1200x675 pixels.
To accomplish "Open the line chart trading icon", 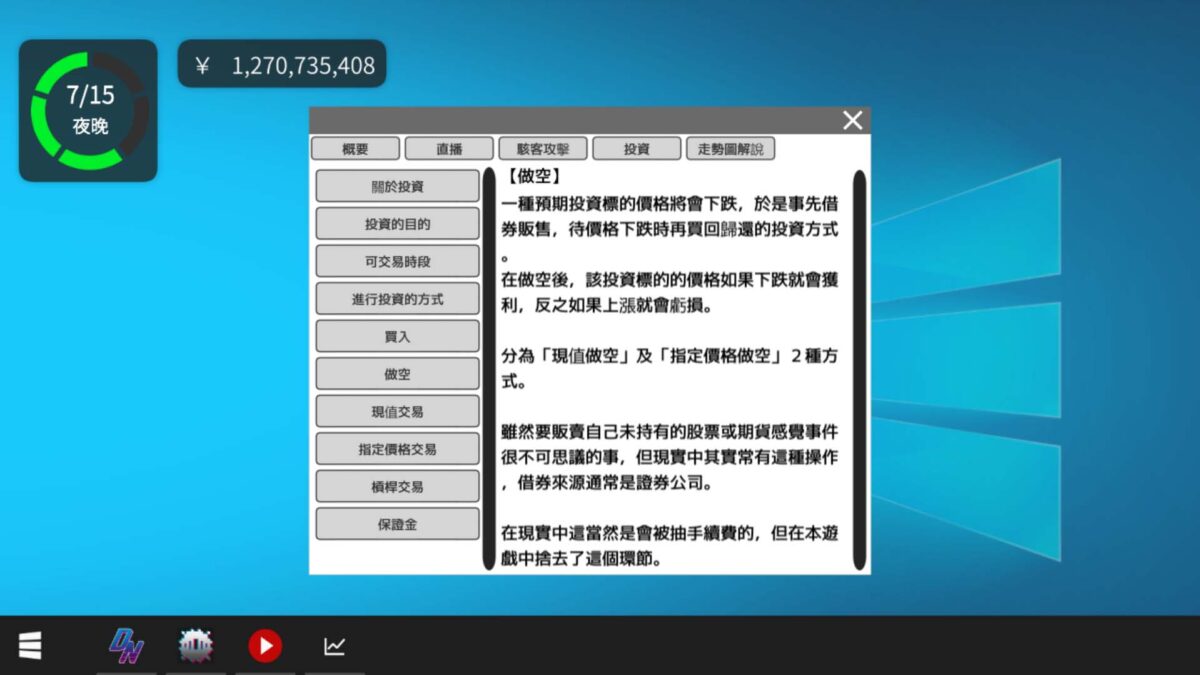I will pos(334,647).
